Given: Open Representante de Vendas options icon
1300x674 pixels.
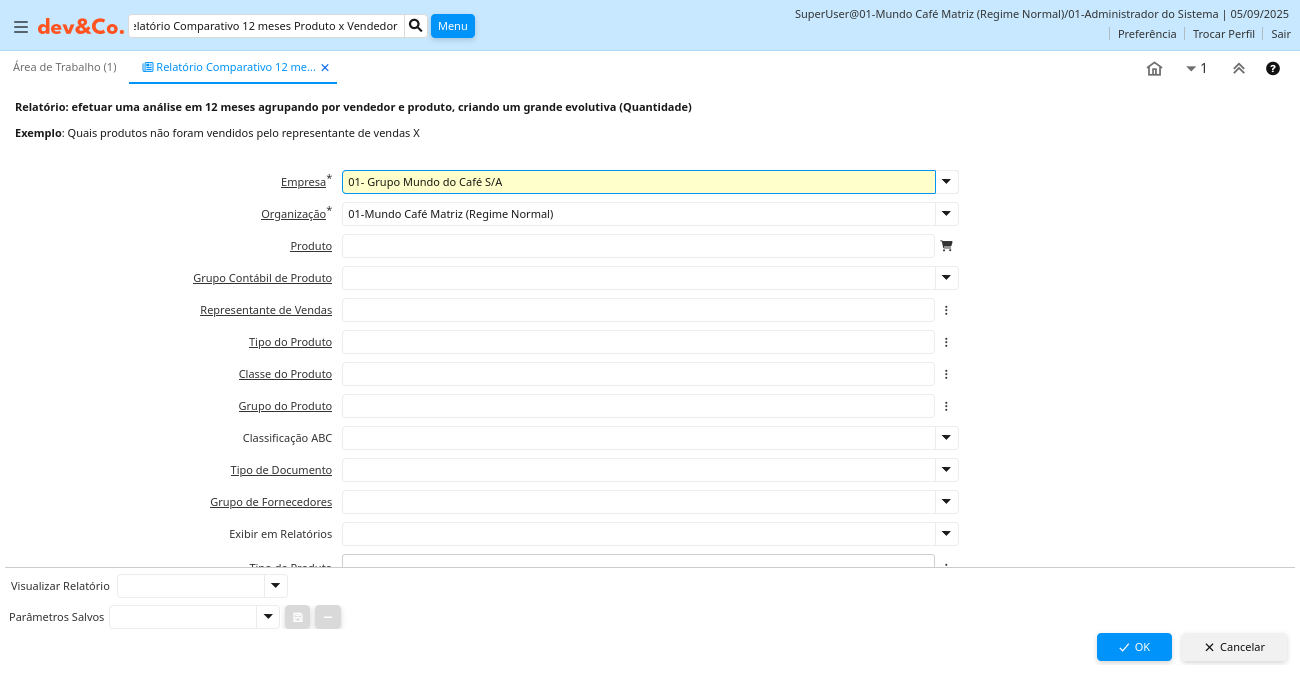Looking at the screenshot, I should coord(946,310).
